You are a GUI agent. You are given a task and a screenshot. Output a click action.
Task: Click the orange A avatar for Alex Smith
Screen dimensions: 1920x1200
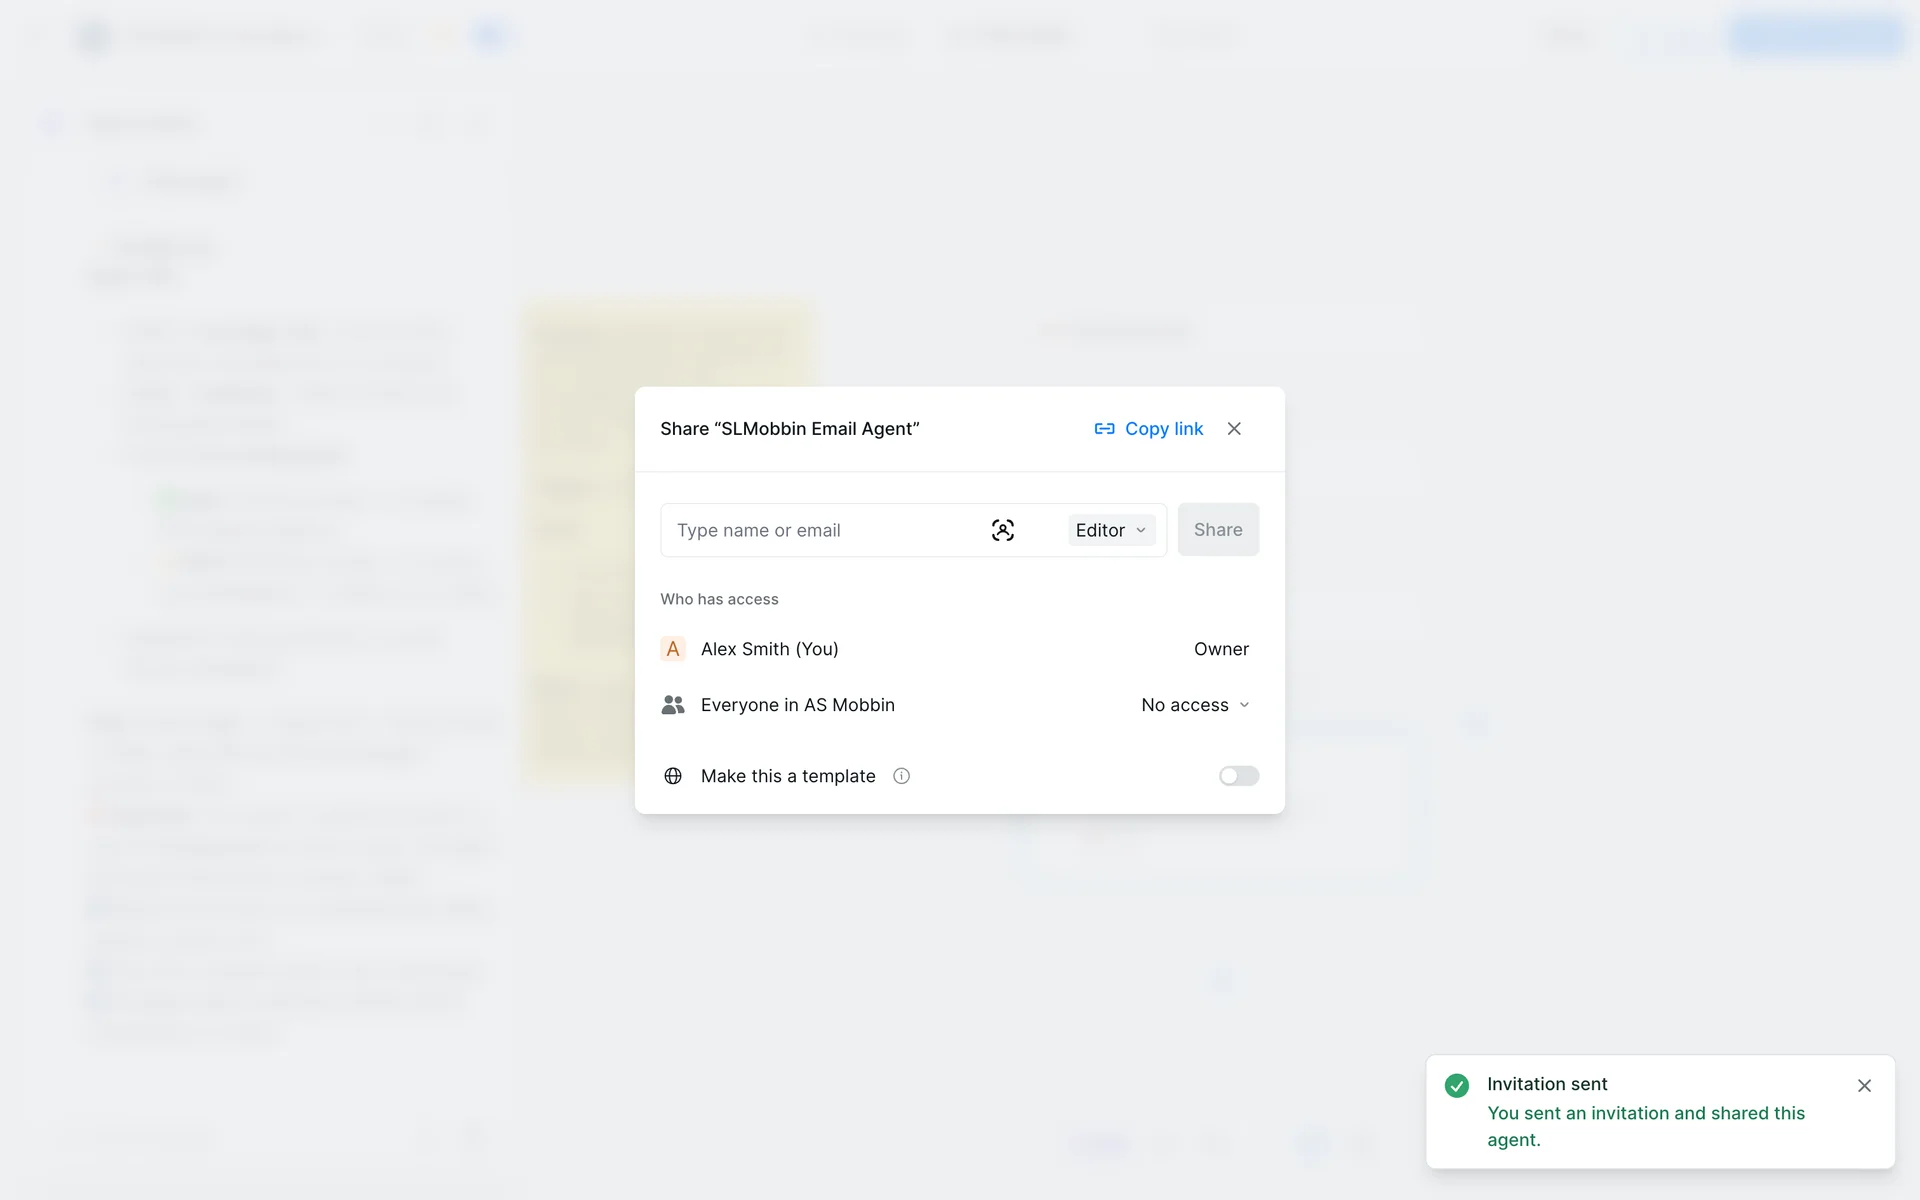673,649
